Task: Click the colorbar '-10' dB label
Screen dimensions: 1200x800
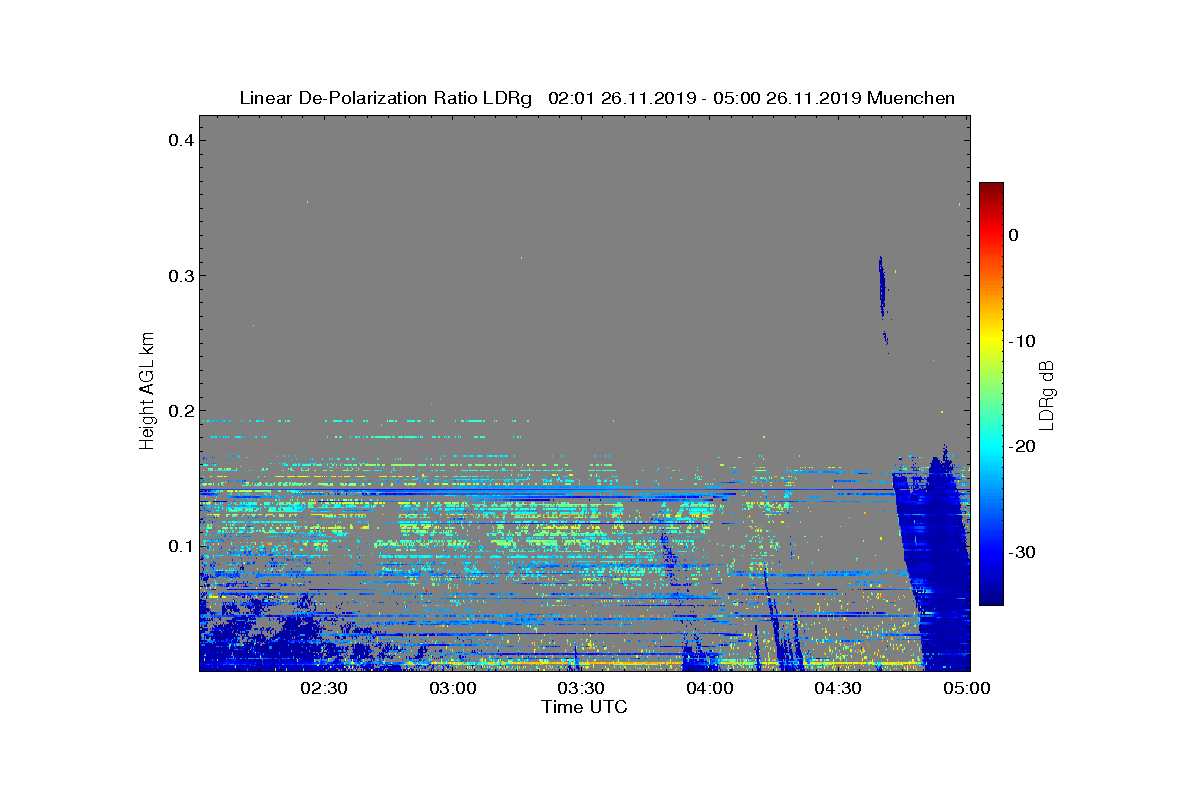Action: click(1022, 341)
